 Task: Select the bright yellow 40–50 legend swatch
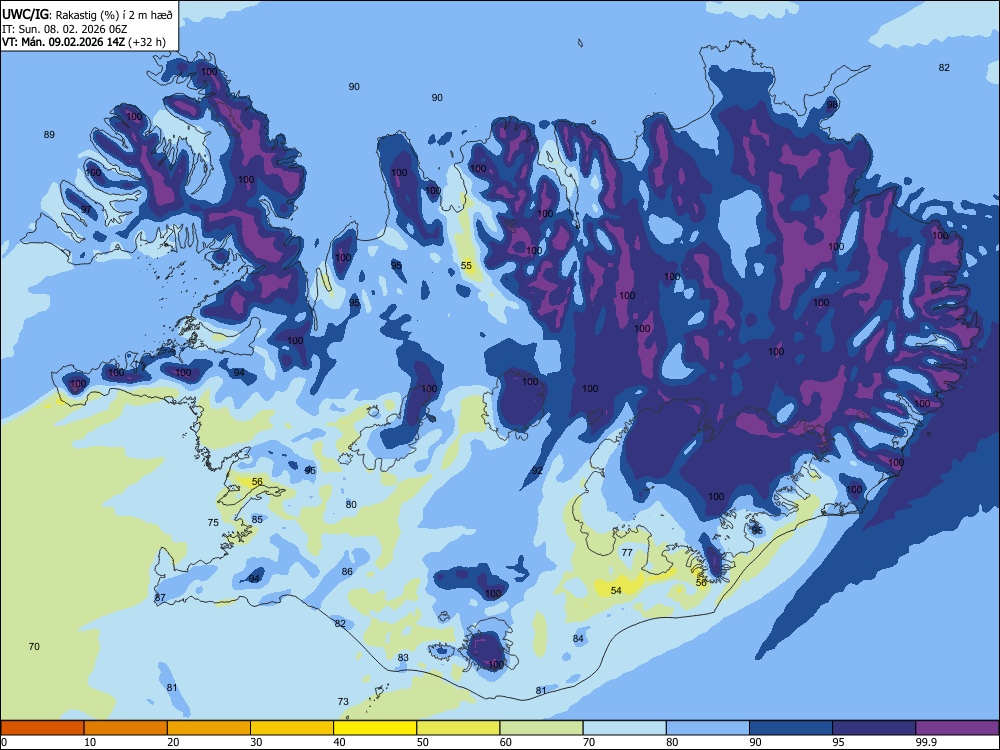coord(375,728)
